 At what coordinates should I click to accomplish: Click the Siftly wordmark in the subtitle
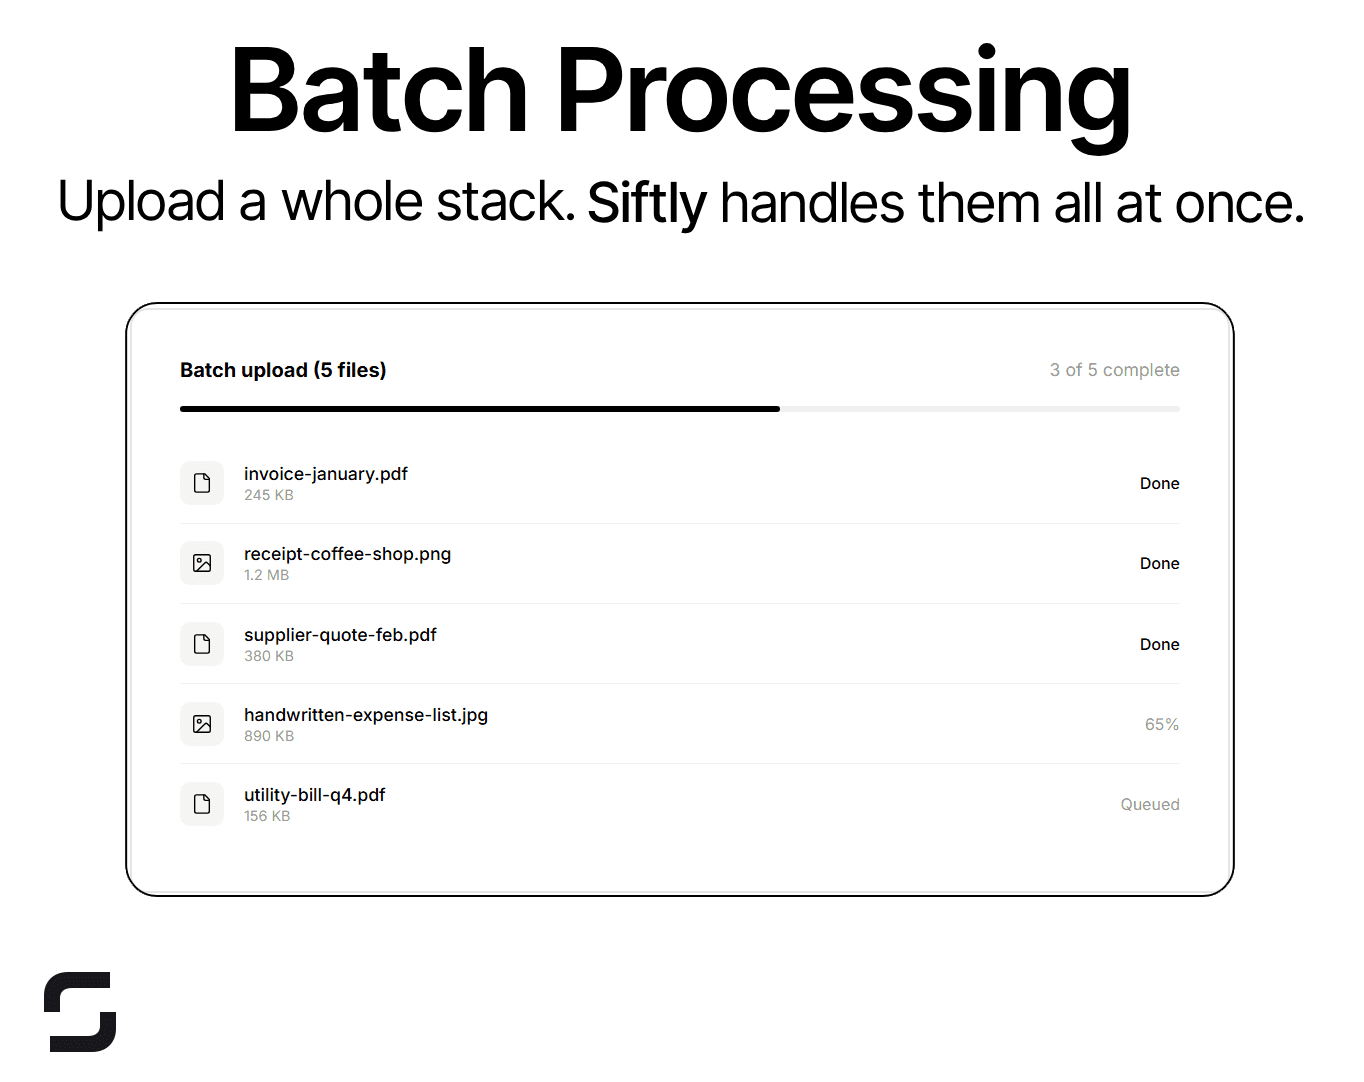(x=646, y=203)
